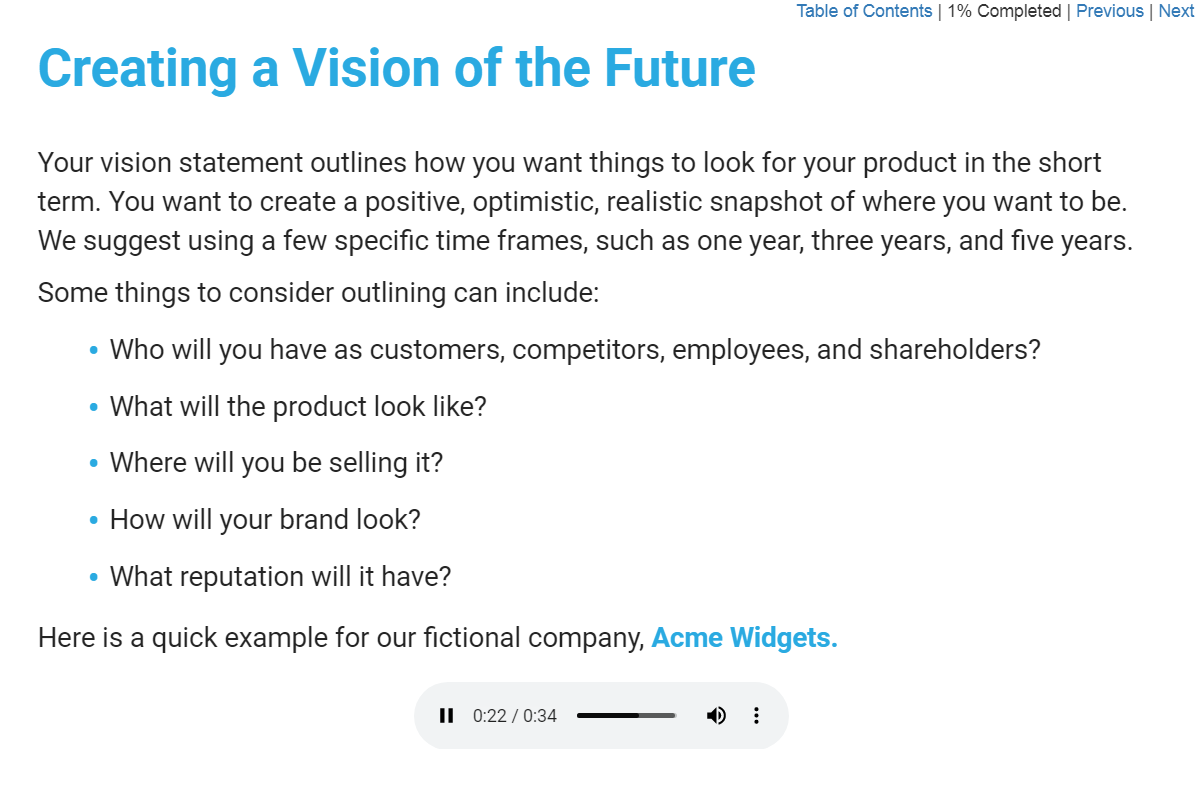Click the 'How will your brand look?' bullet
The height and width of the screenshot is (791, 1201).
(x=265, y=520)
